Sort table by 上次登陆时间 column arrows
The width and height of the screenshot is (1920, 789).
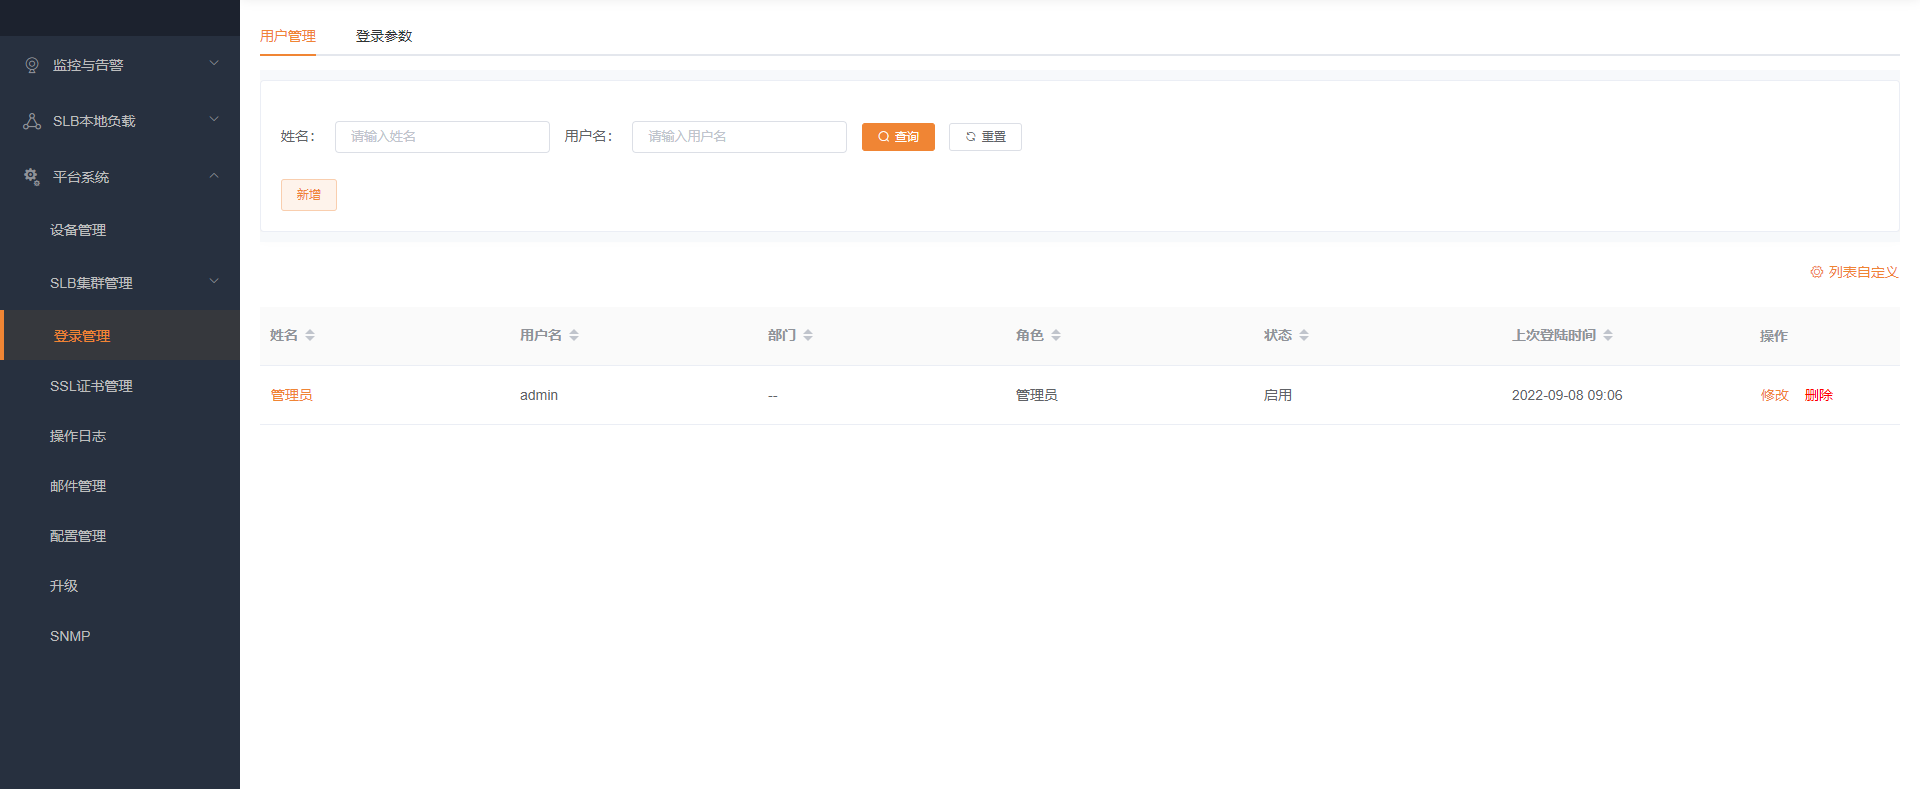1608,335
